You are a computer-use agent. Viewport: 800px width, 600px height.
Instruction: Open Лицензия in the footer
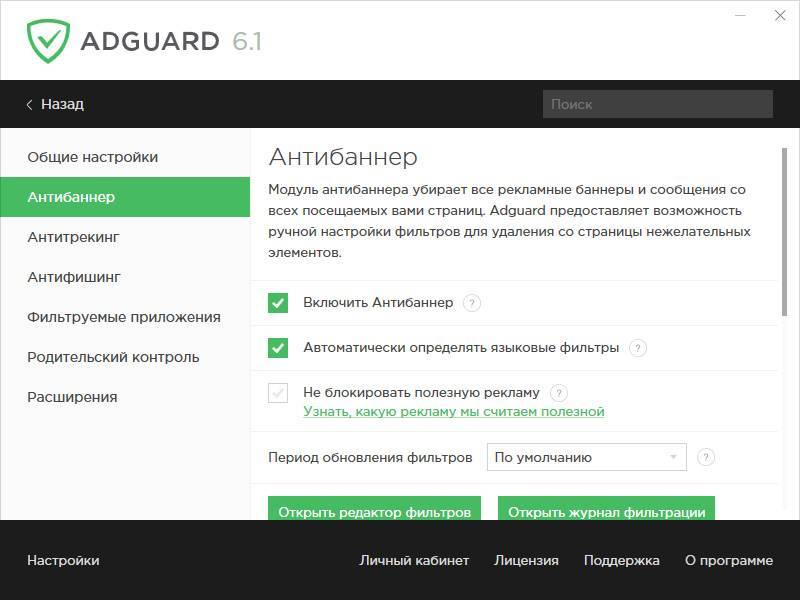point(527,560)
